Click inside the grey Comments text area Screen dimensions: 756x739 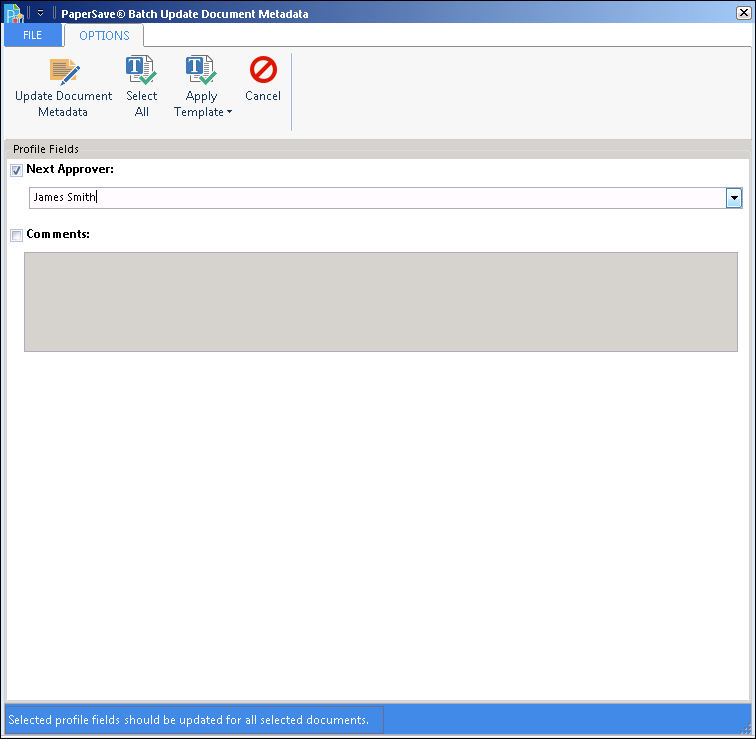(x=380, y=301)
